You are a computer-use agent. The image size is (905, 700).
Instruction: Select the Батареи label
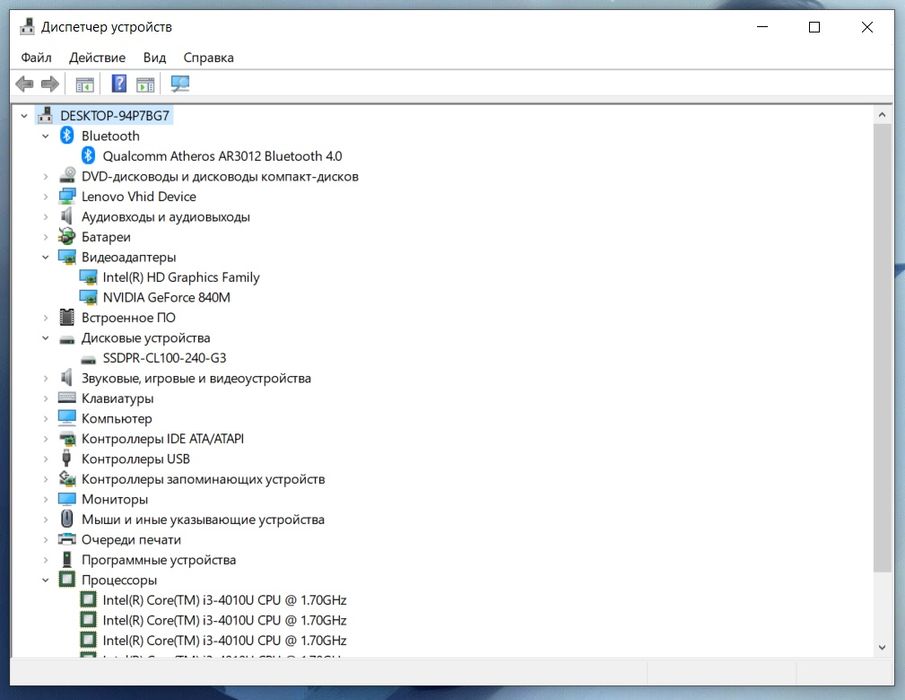pos(106,237)
